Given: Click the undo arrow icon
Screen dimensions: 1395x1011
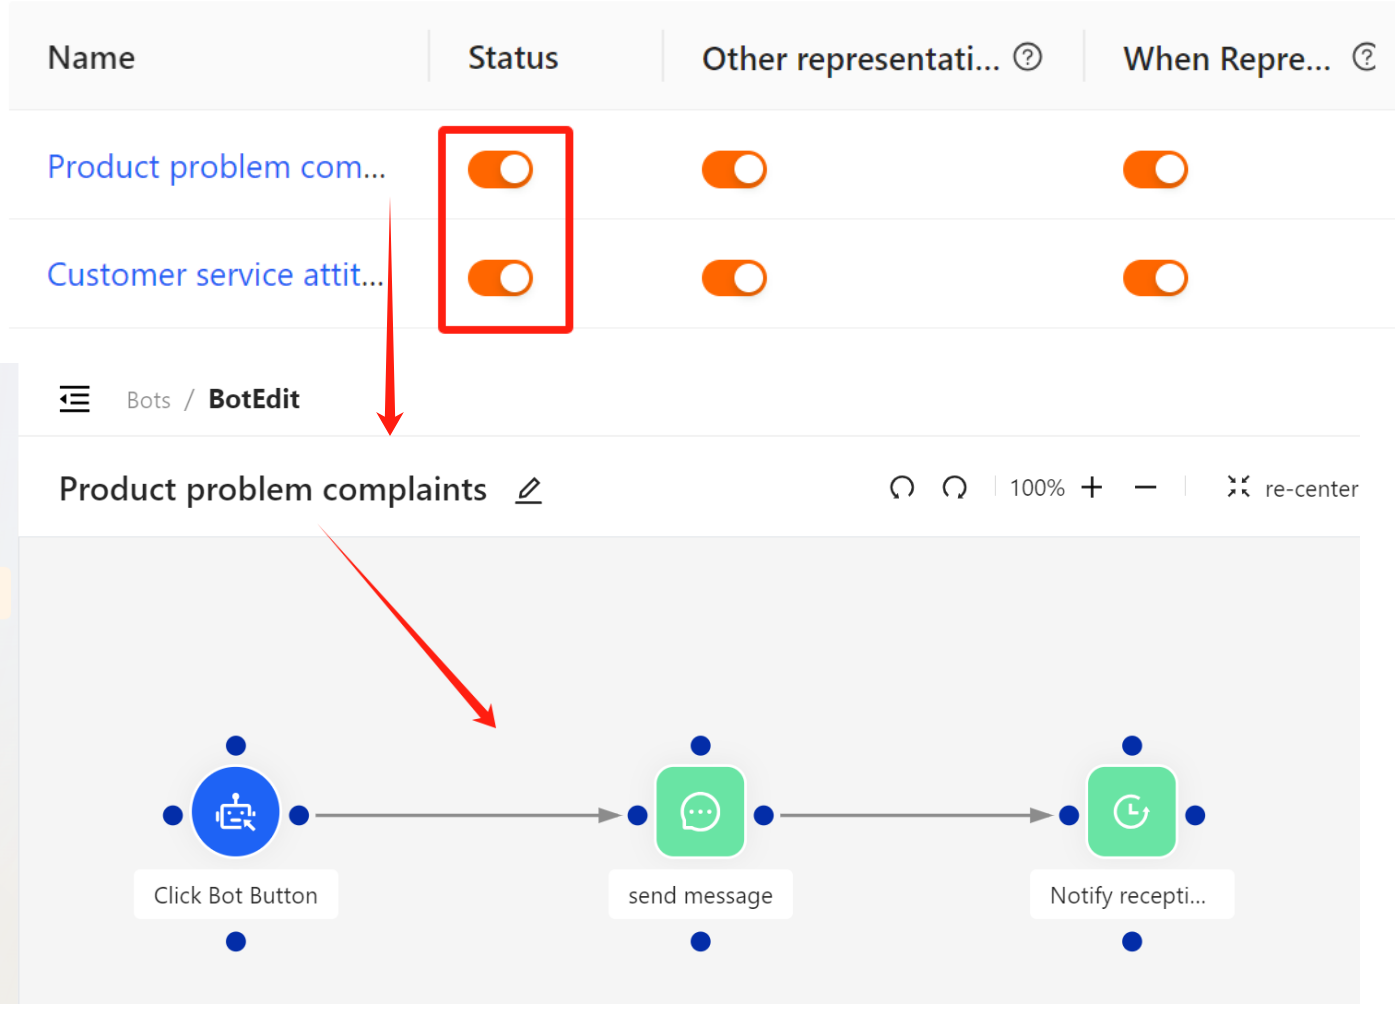Looking at the screenshot, I should 902,488.
